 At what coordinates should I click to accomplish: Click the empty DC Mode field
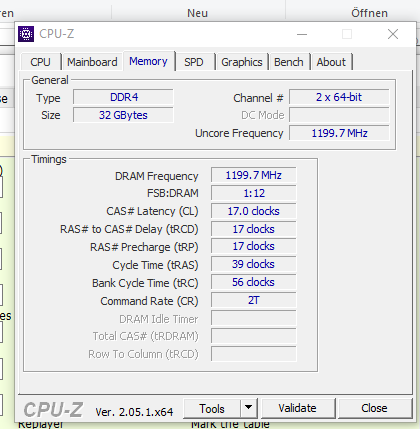(339, 115)
